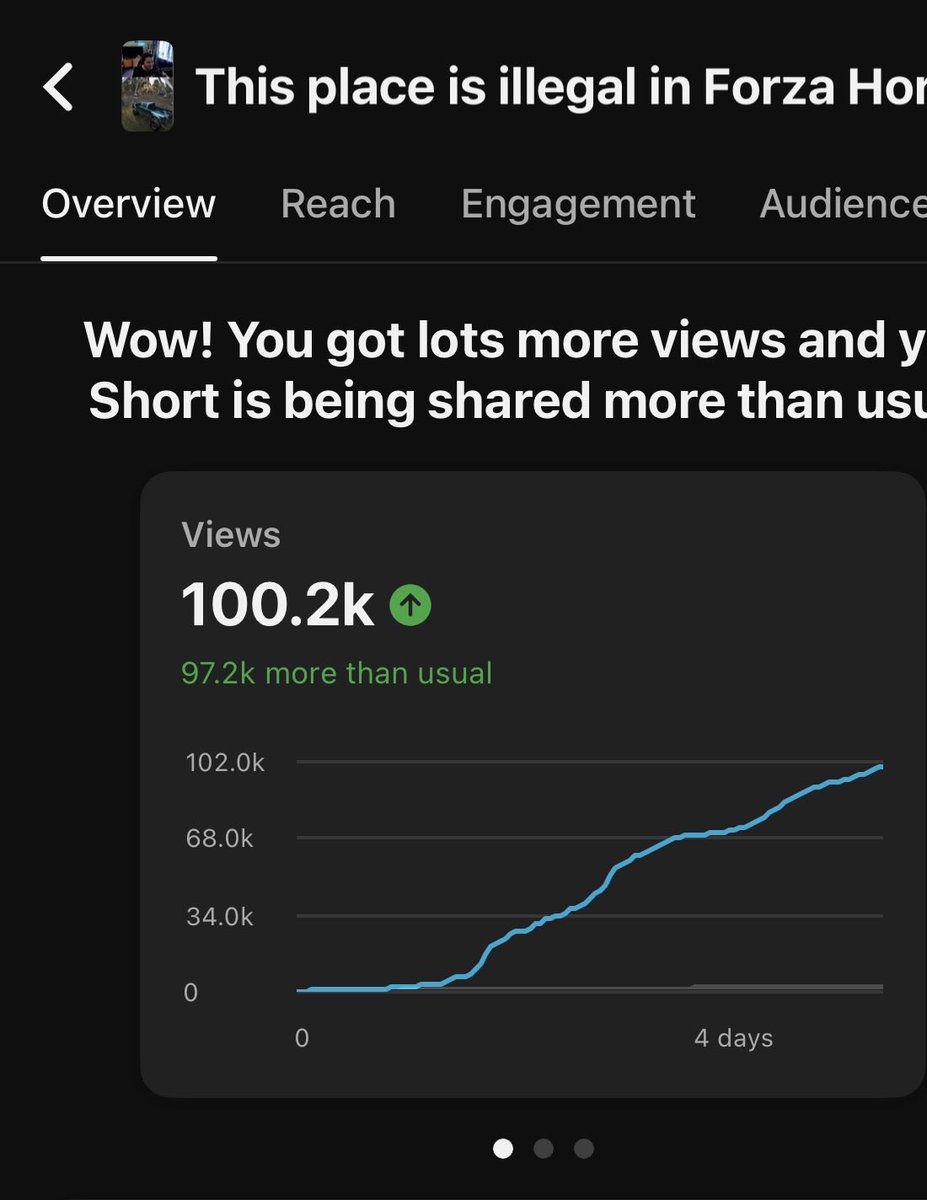927x1200 pixels.
Task: Select the first carousel page dot
Action: point(503,1148)
